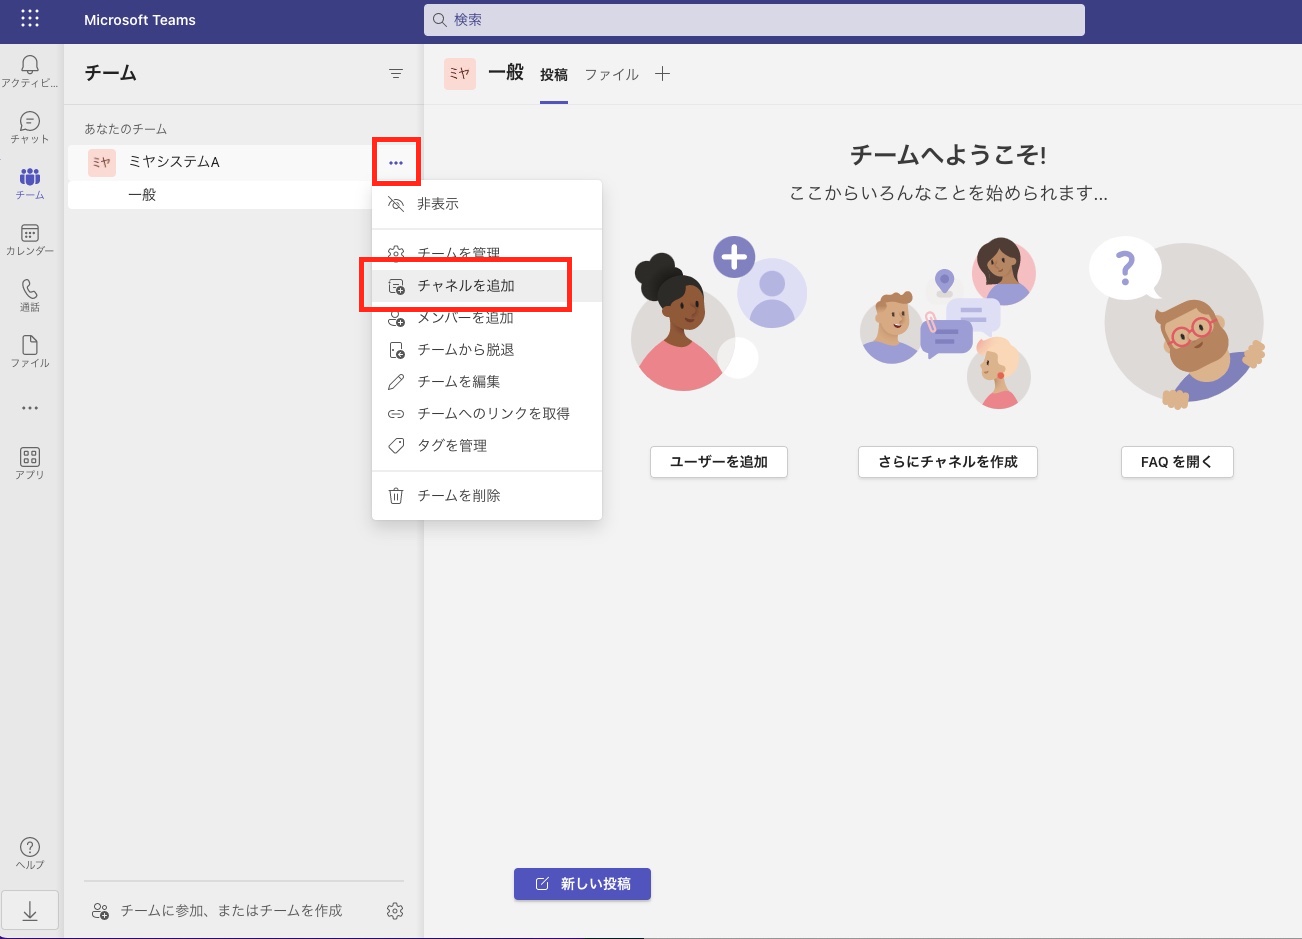Click the さらにチャネルを作成 button
Viewport: 1302px width, 939px height.
click(948, 462)
